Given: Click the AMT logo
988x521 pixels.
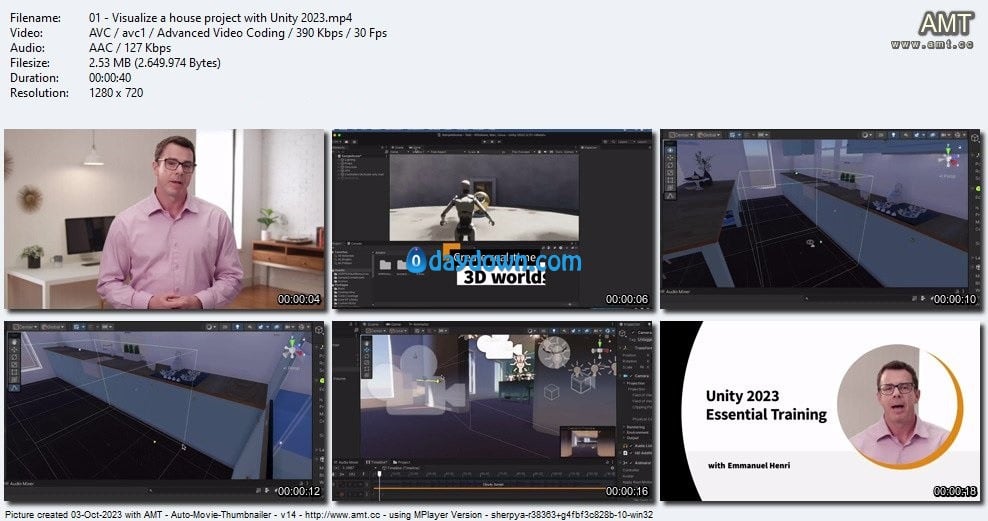Looking at the screenshot, I should 946,24.
